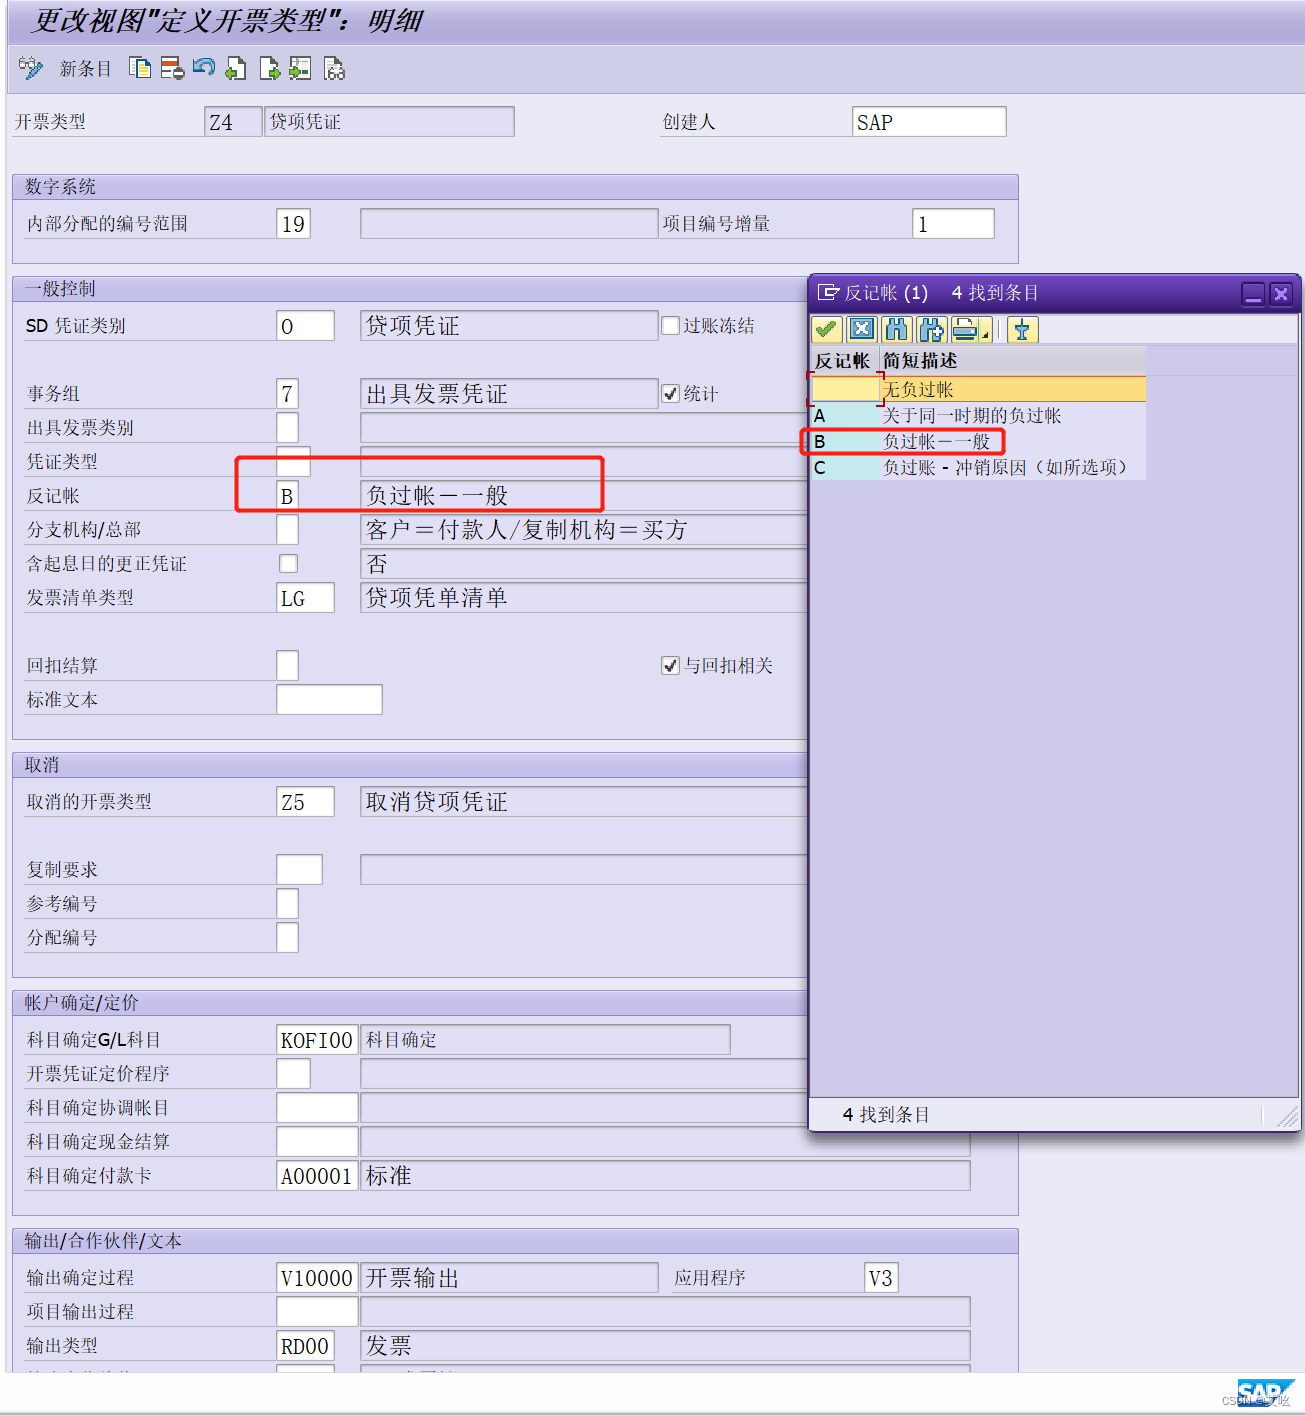
Task: Click the undo icon in the toolbar
Action: click(204, 68)
